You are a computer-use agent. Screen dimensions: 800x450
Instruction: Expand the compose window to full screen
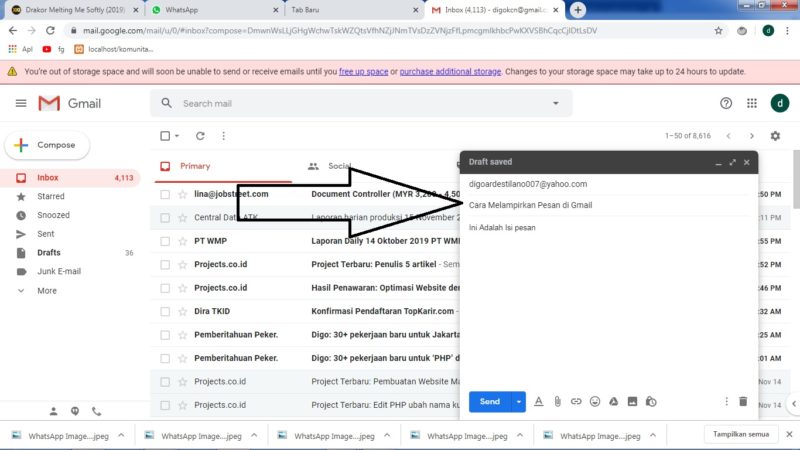(733, 163)
